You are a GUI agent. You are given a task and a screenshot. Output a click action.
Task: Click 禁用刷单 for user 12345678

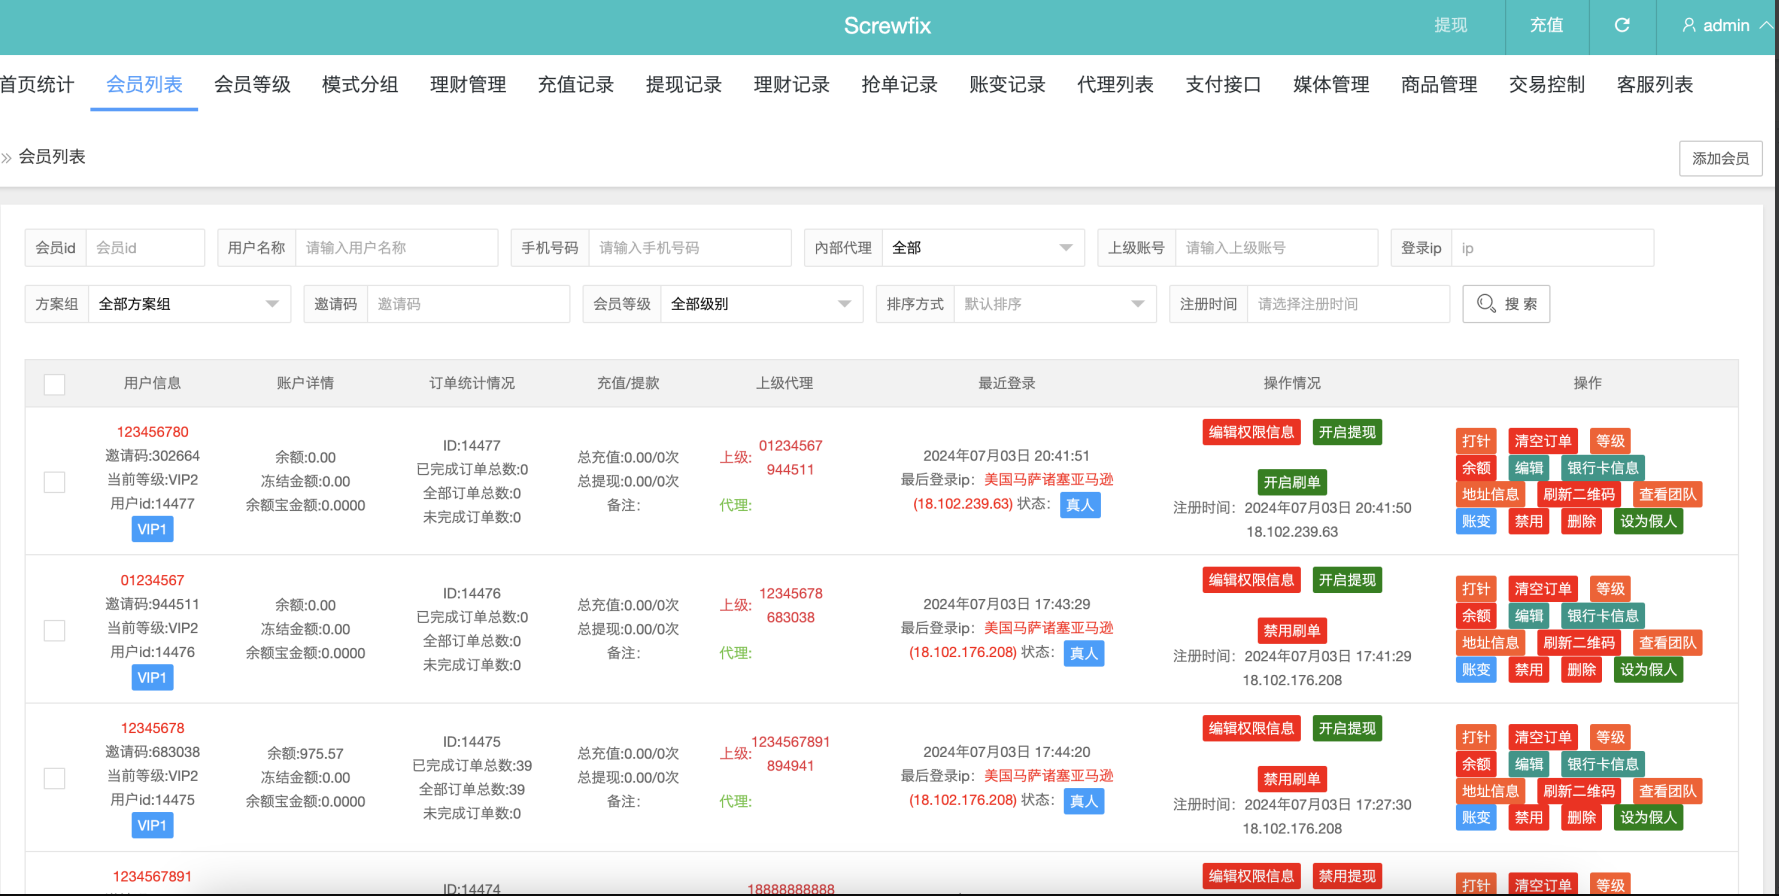(x=1292, y=779)
